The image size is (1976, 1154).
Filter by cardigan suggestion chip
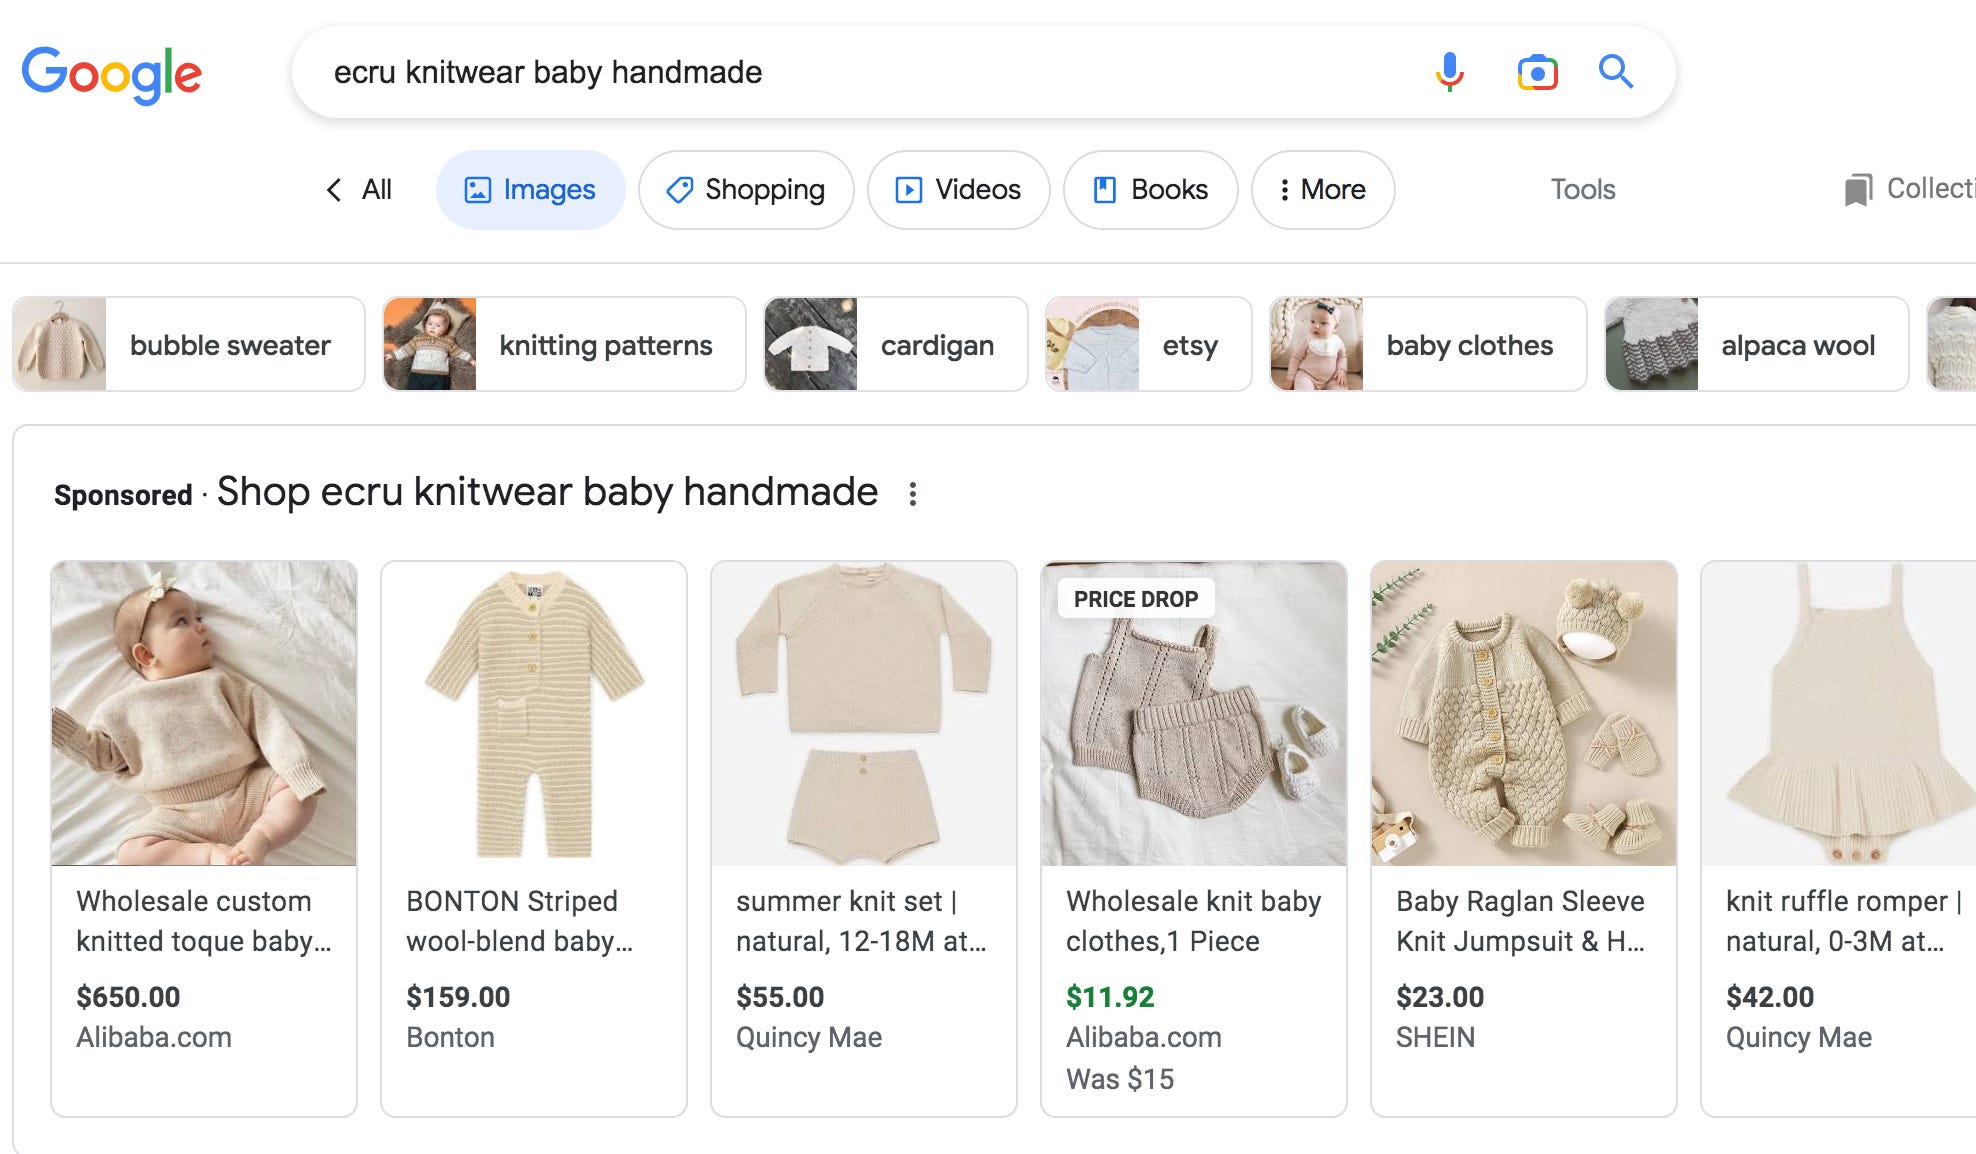coord(896,344)
